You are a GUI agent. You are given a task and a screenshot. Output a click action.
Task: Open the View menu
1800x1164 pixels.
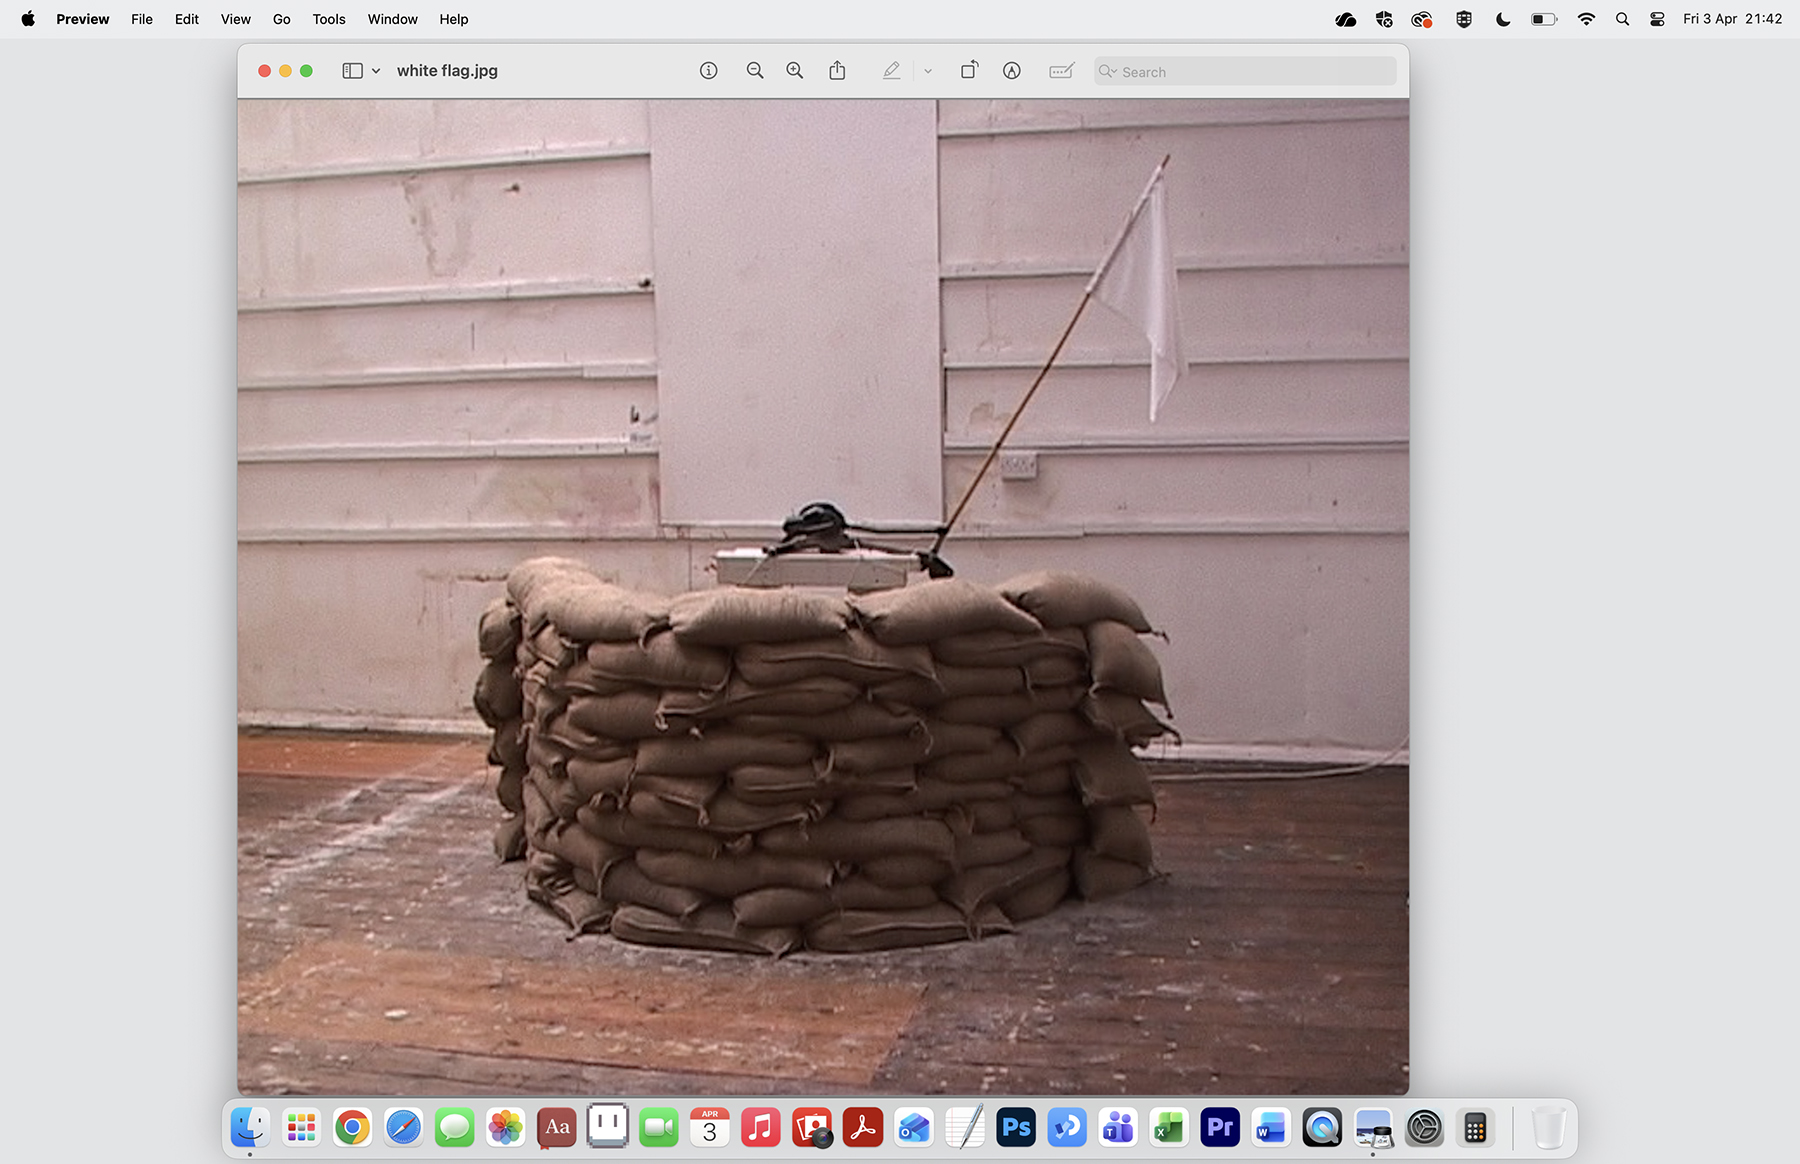(235, 19)
